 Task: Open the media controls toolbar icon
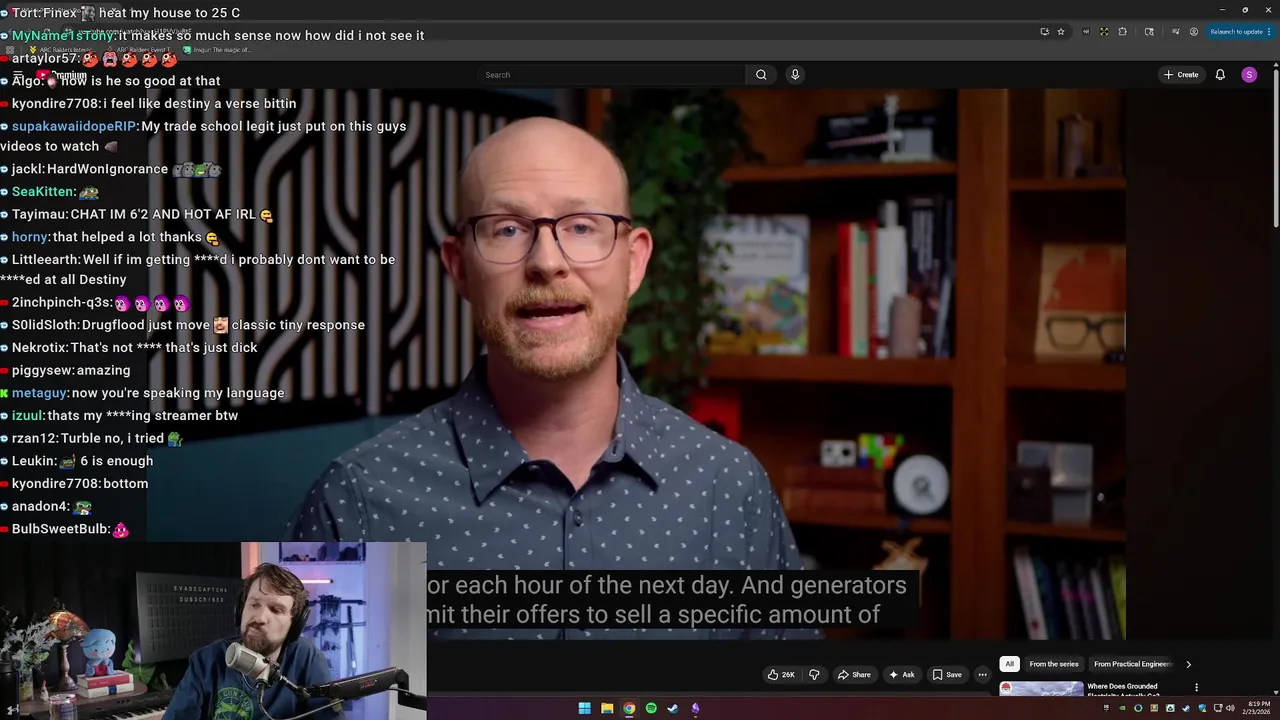[1176, 32]
